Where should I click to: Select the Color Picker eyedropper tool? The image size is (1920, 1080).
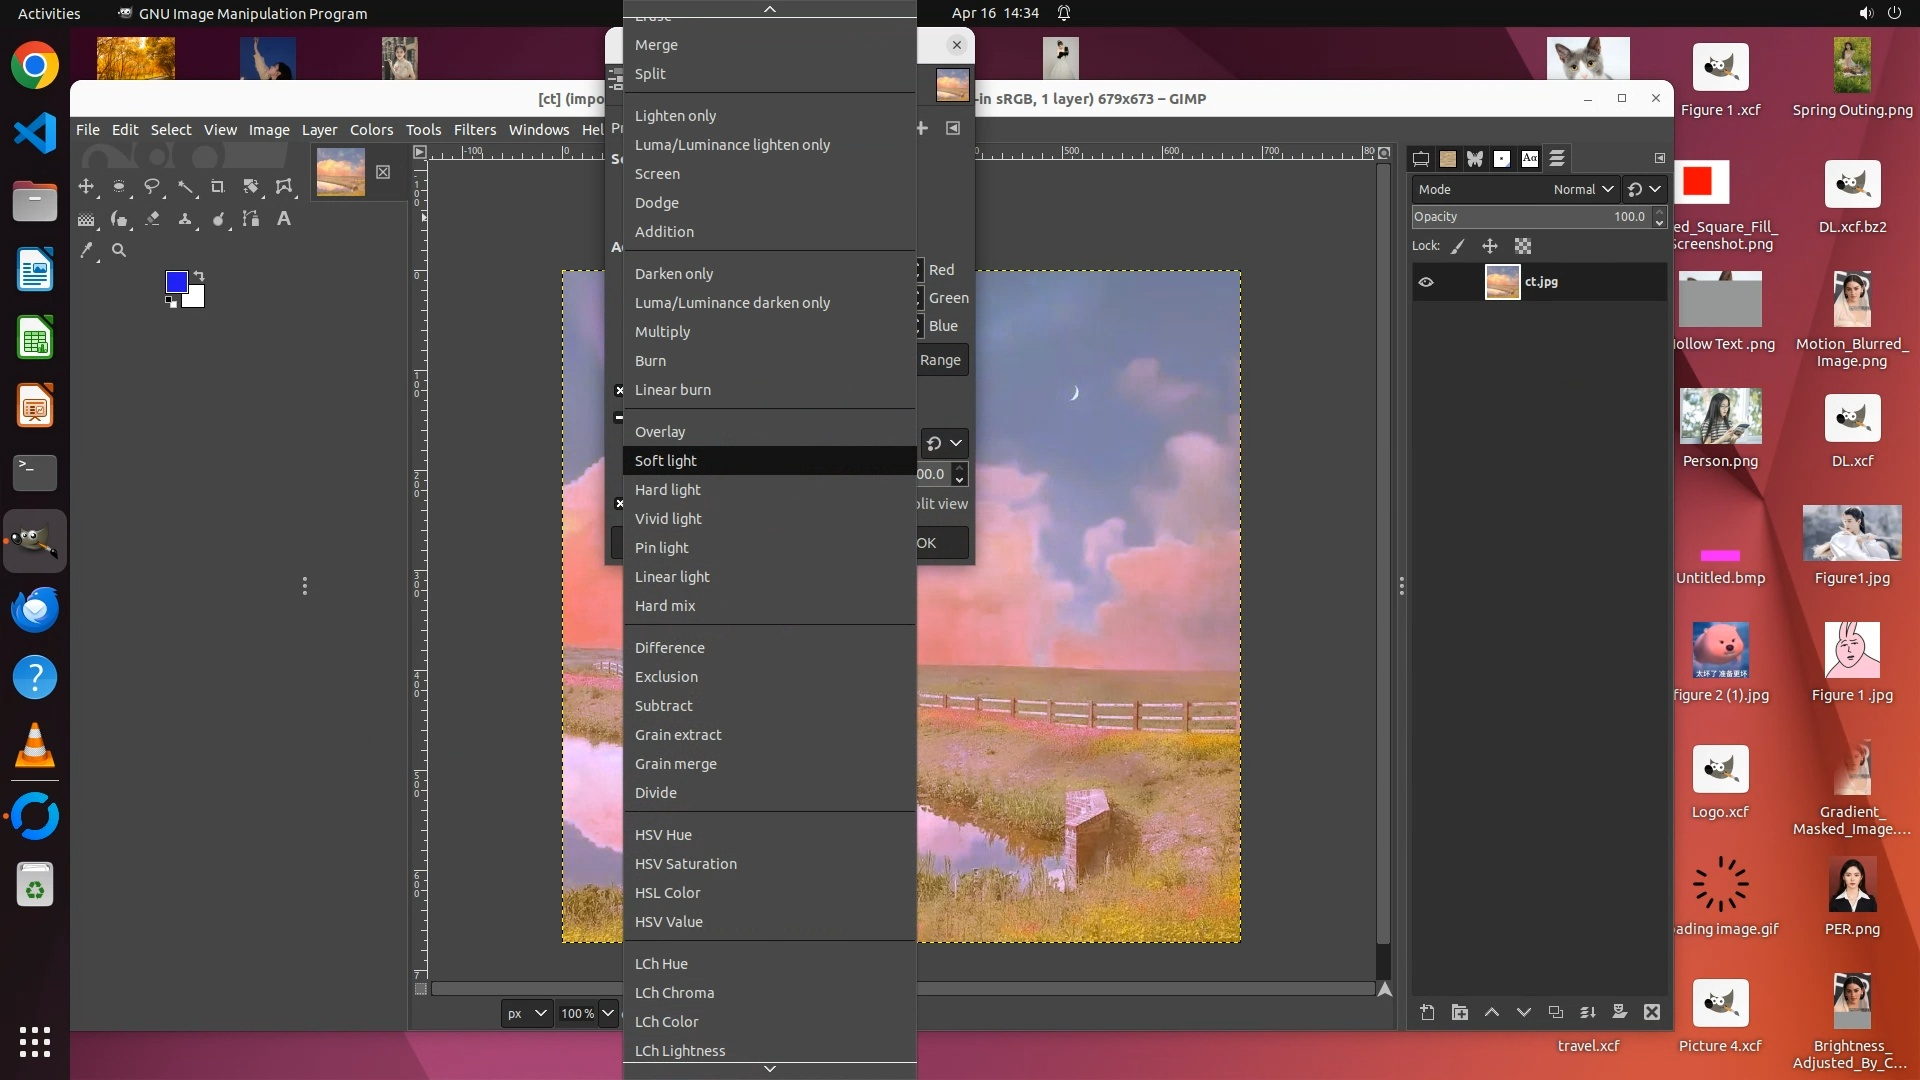(x=87, y=251)
